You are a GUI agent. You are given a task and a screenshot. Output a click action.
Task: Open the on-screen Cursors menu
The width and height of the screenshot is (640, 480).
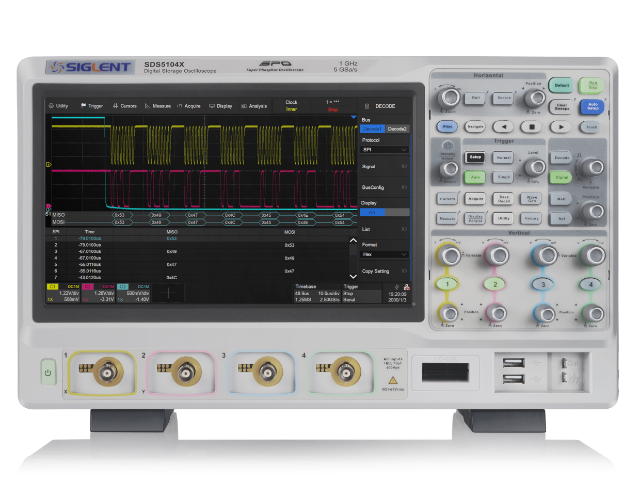[124, 106]
